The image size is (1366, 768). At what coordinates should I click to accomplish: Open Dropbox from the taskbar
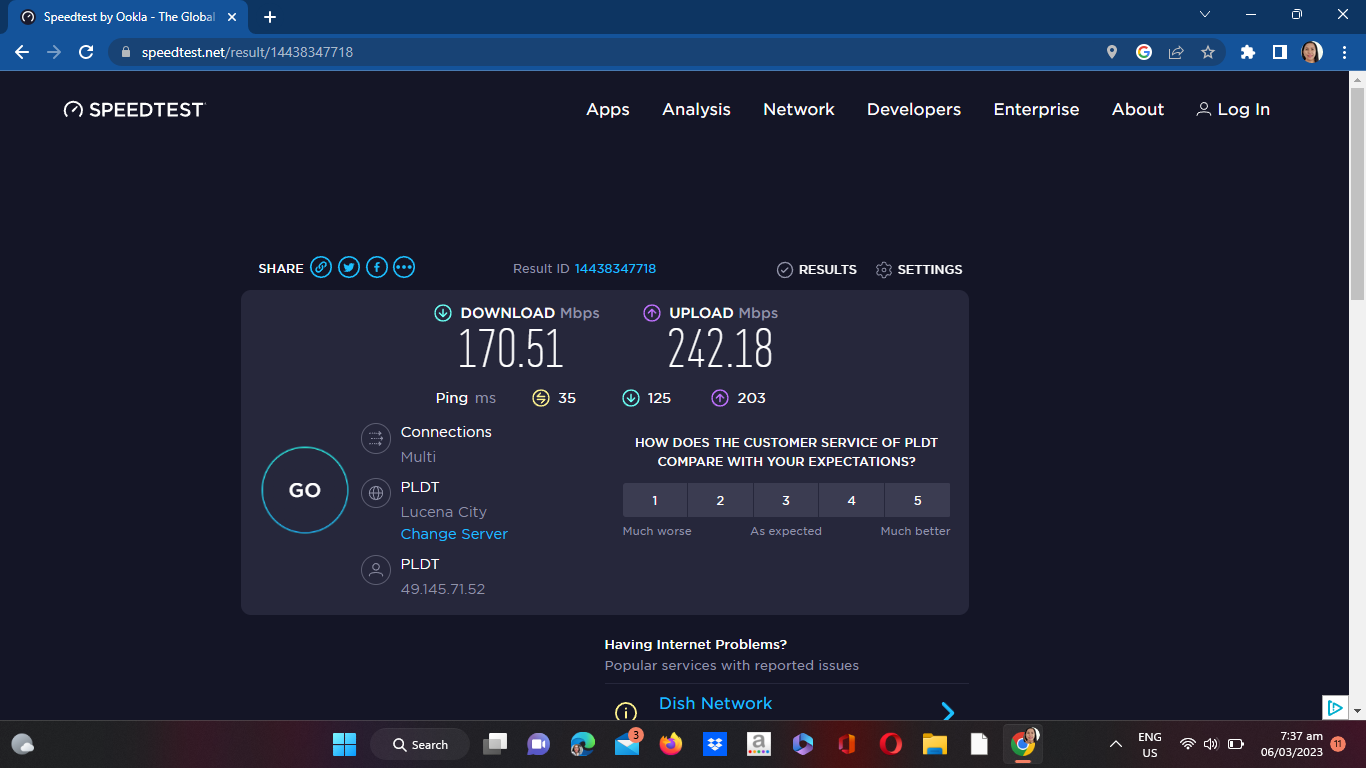[x=714, y=744]
